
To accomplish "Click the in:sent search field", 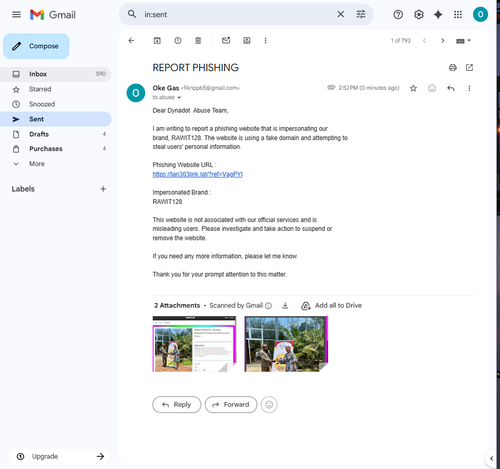I will click(237, 14).
